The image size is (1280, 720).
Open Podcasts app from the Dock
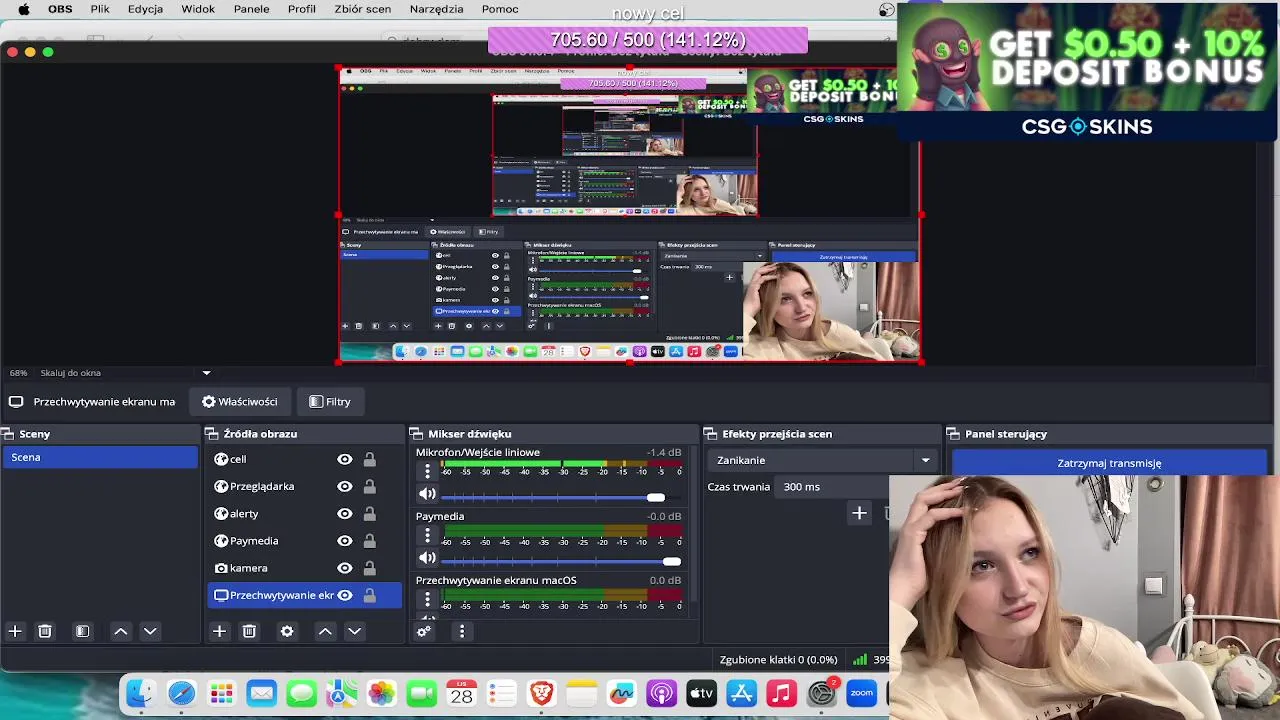661,693
